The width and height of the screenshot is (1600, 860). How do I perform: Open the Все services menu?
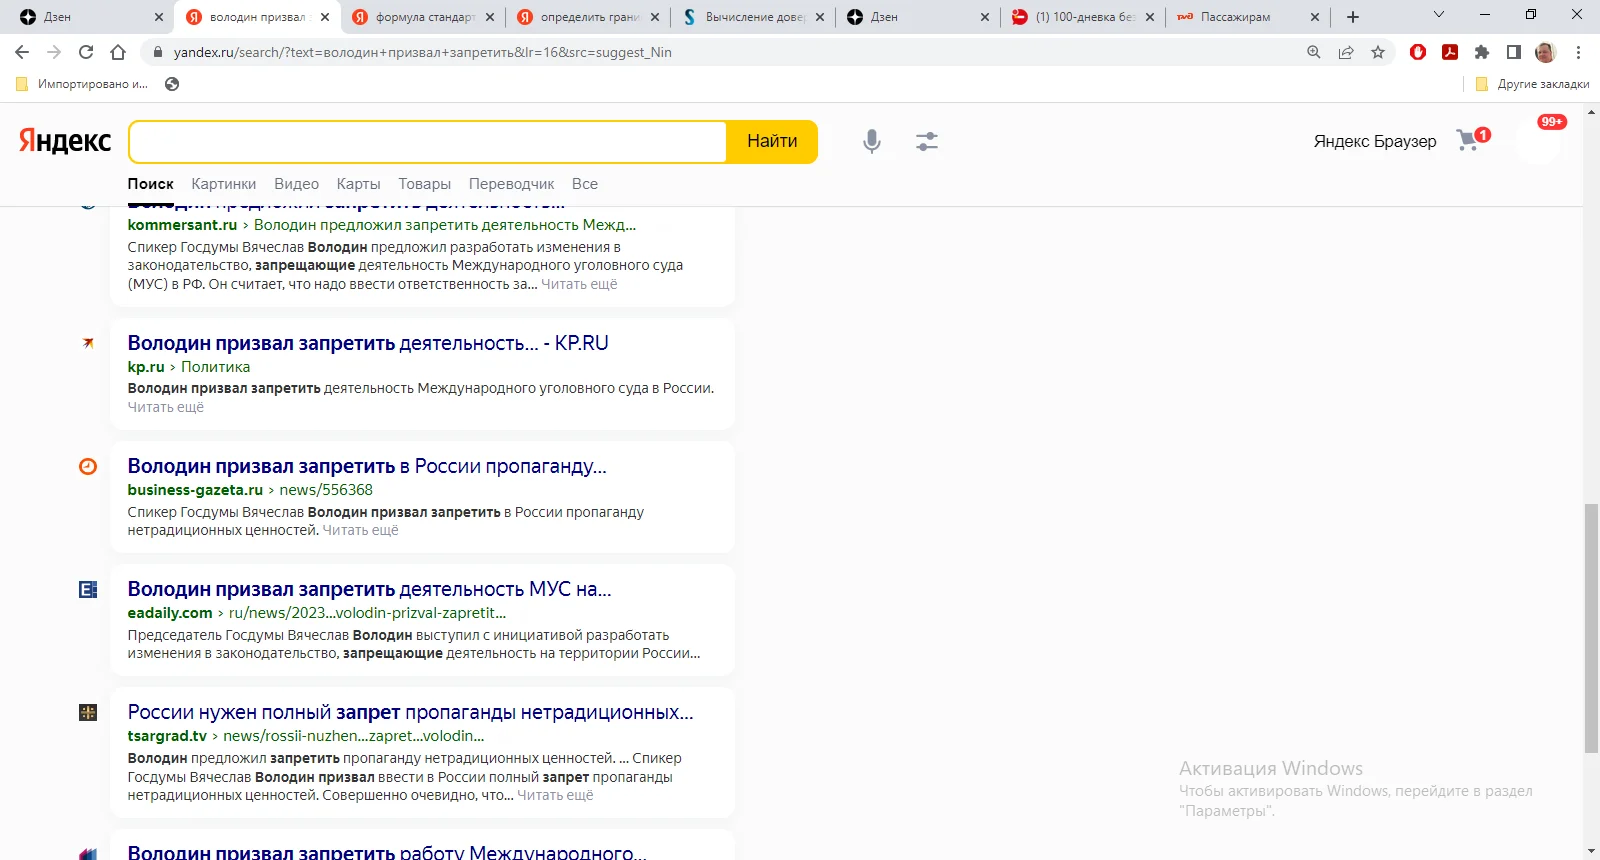point(585,184)
